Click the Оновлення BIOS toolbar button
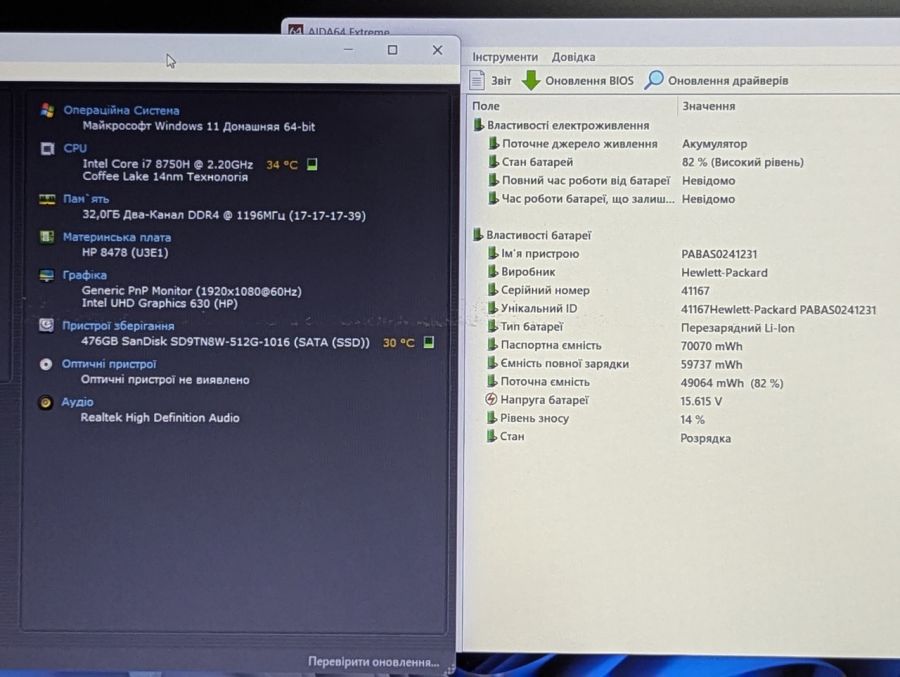Screen dimensions: 900x677 coord(577,80)
